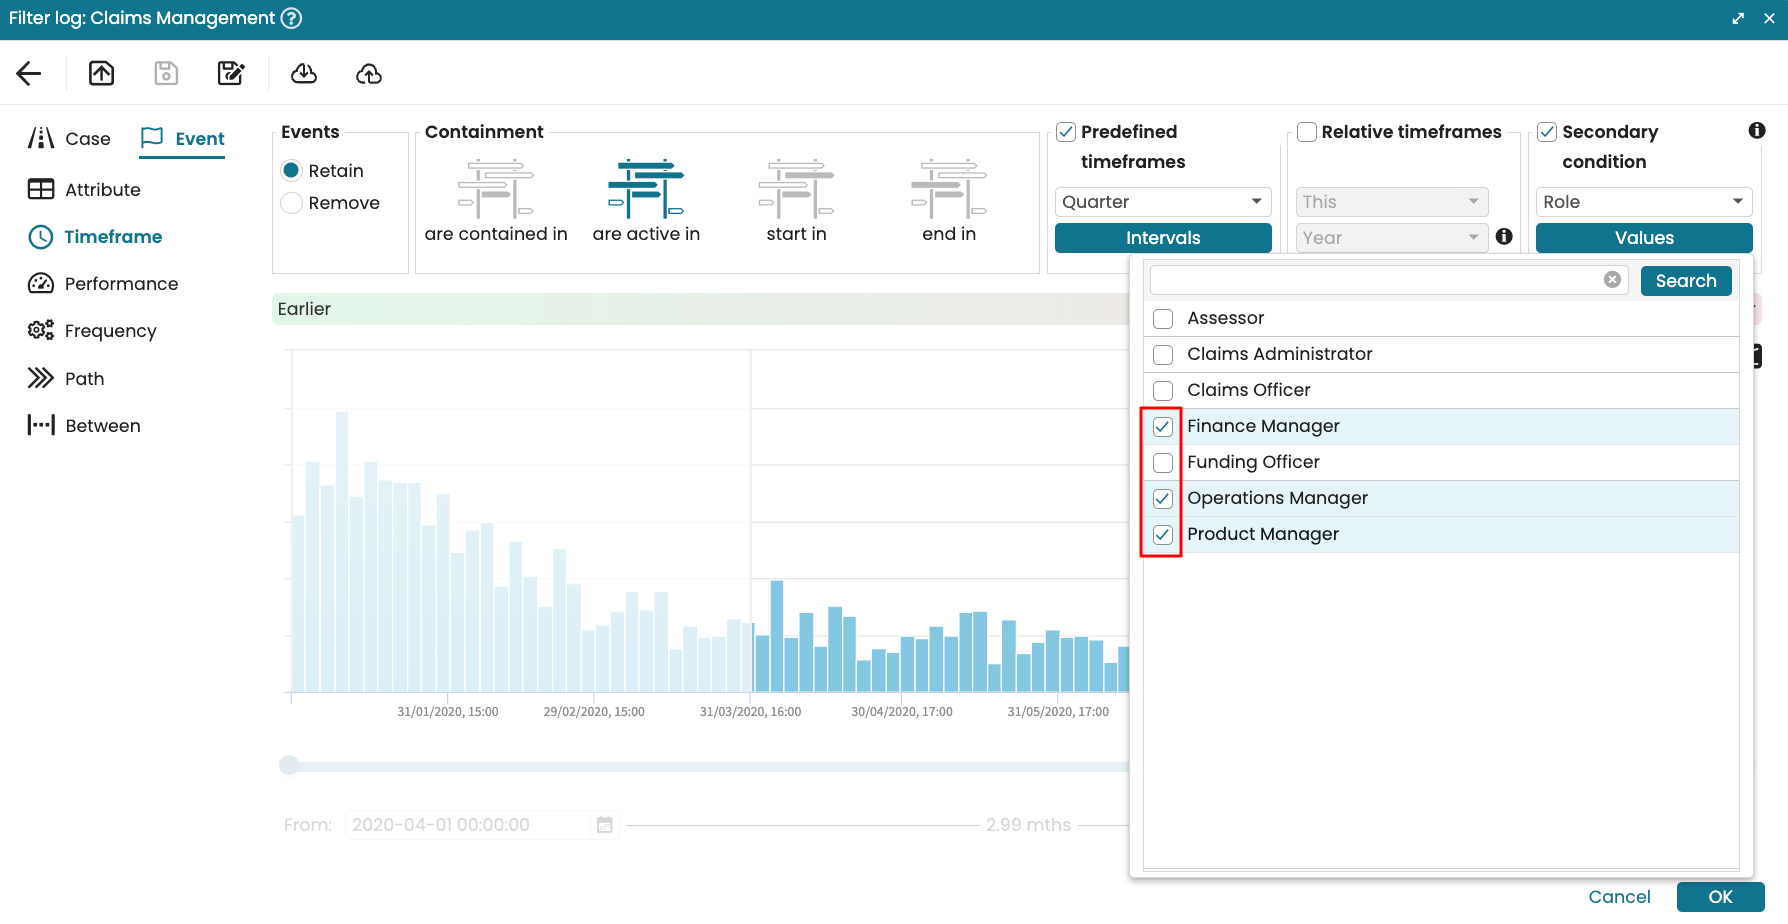1788x924 pixels.
Task: Click the back arrow icon
Action: (29, 73)
